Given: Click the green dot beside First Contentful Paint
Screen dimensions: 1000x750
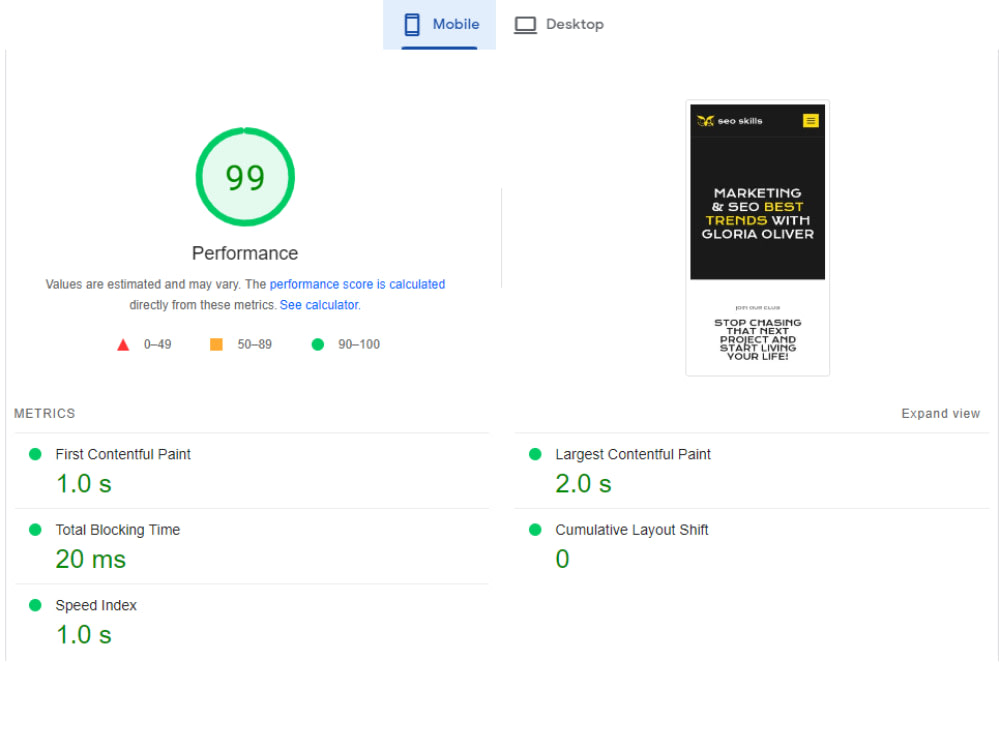Looking at the screenshot, I should [35, 454].
